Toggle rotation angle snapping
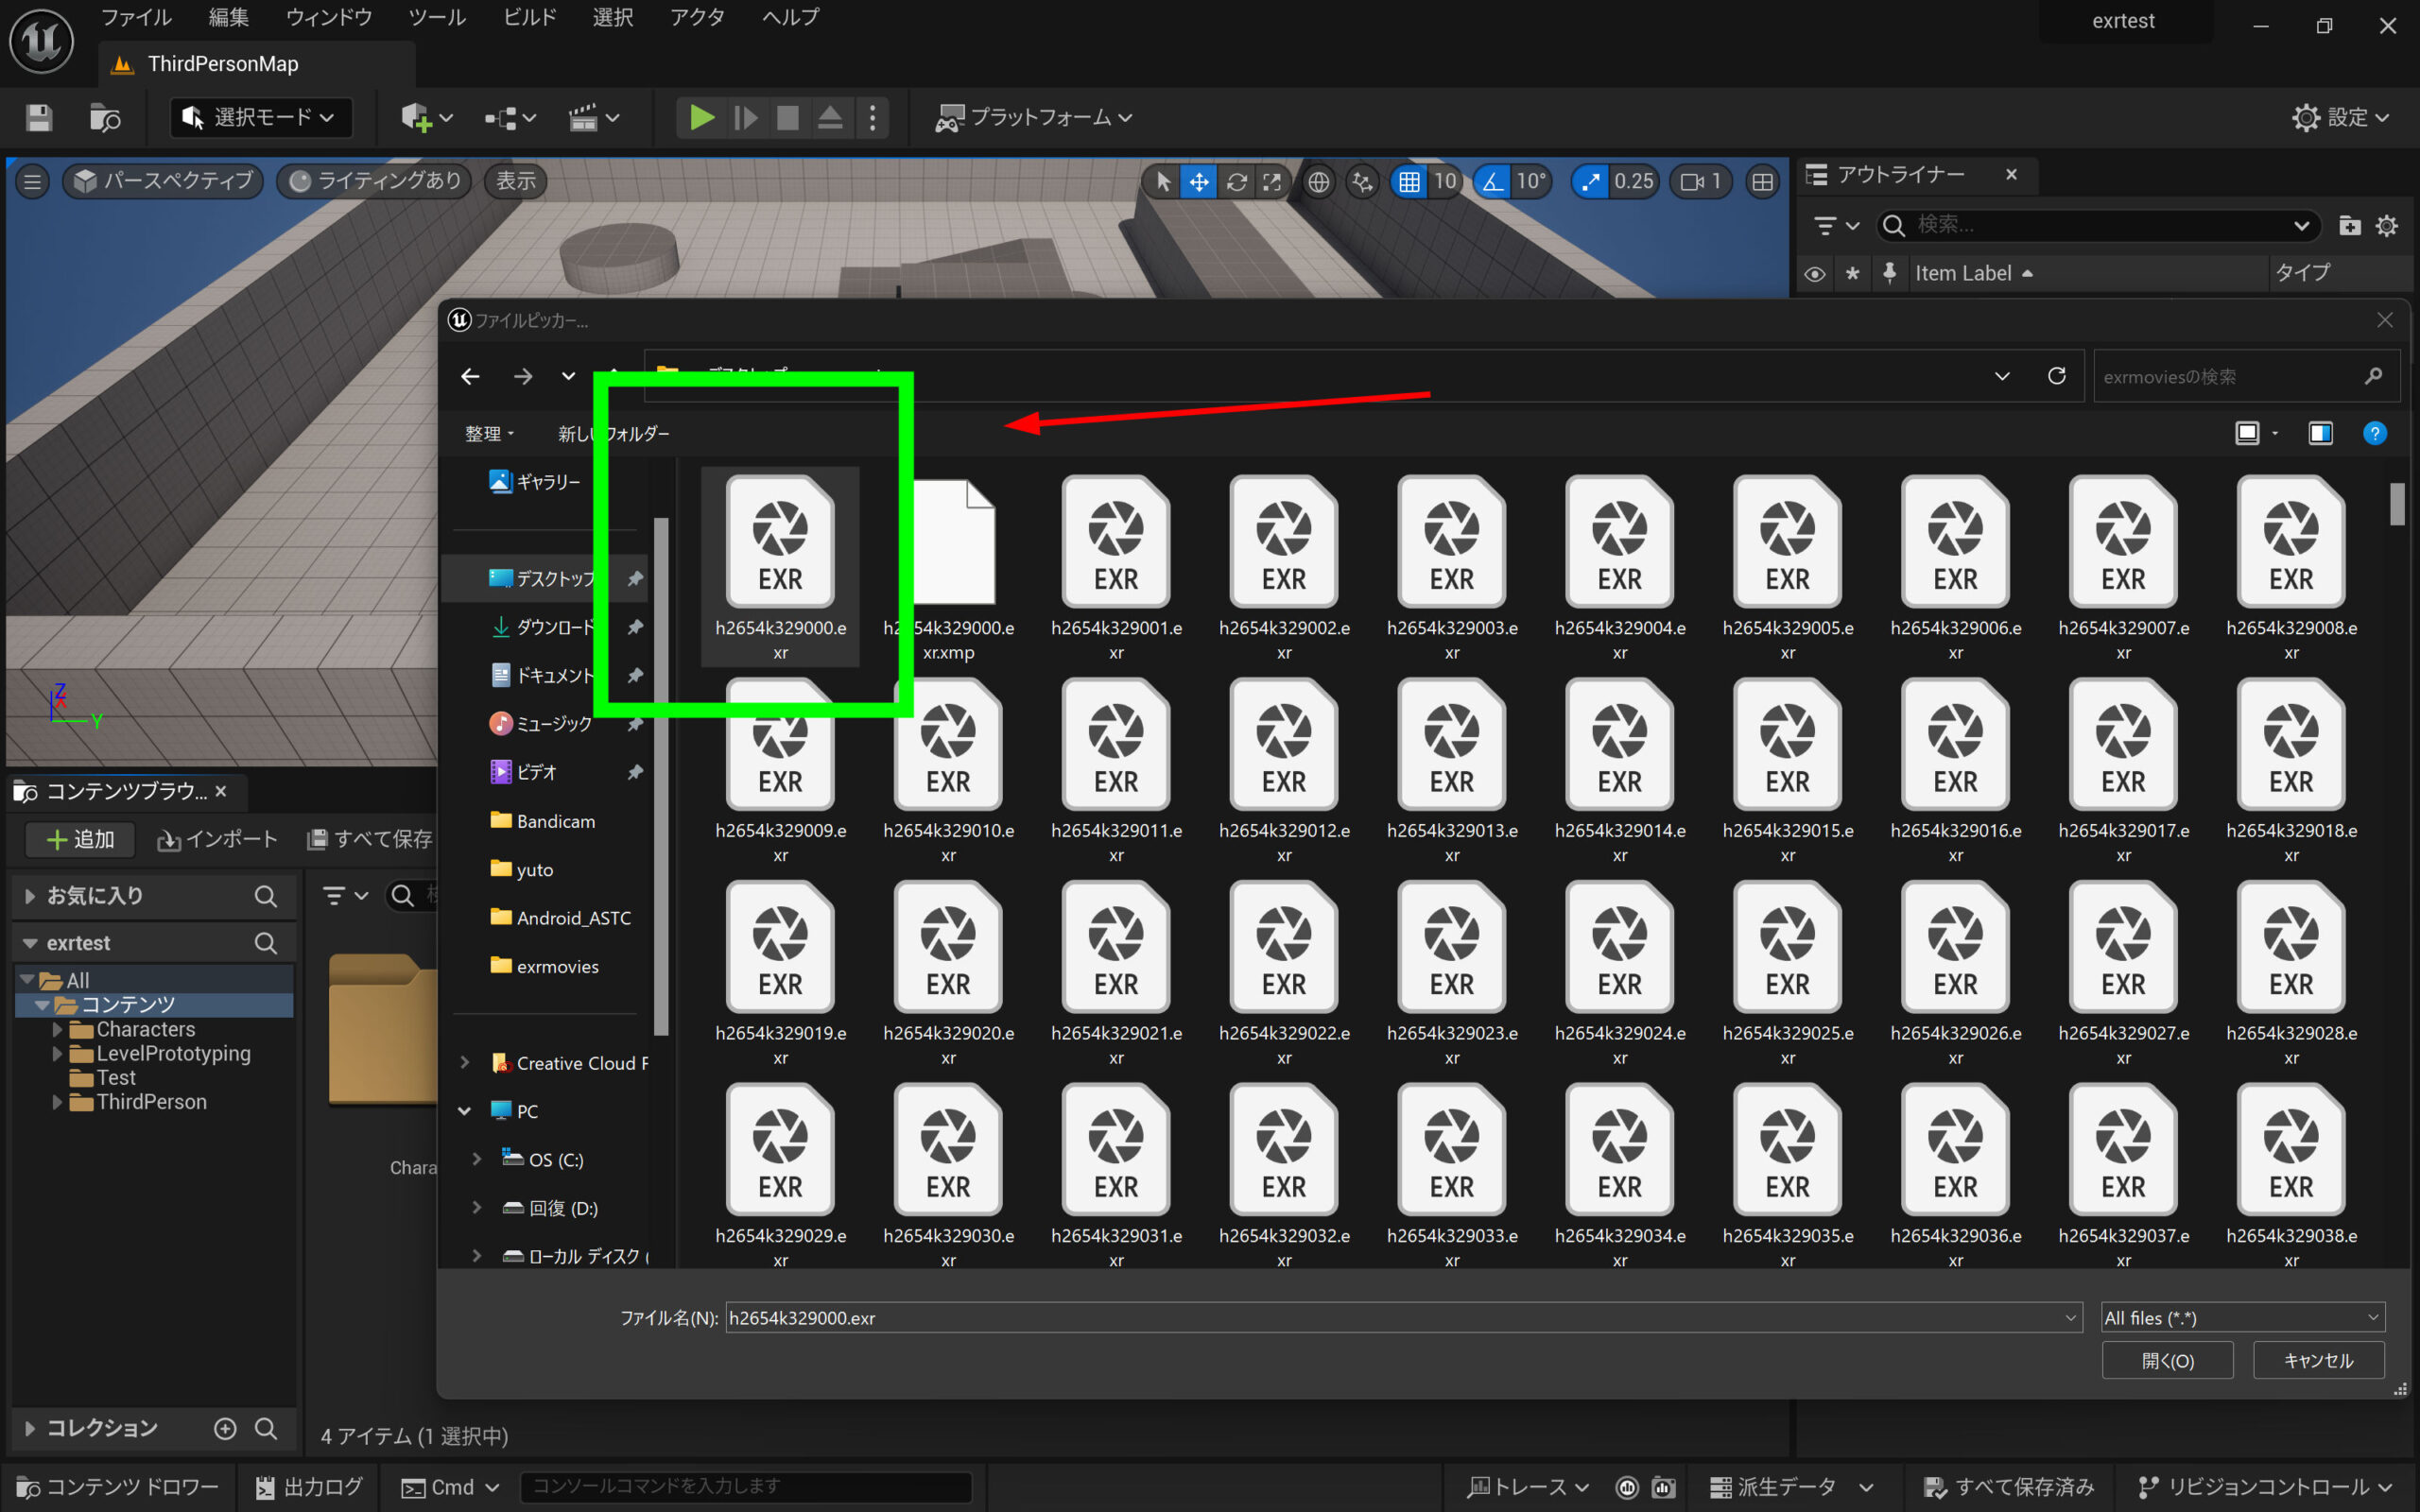 [x=1492, y=181]
